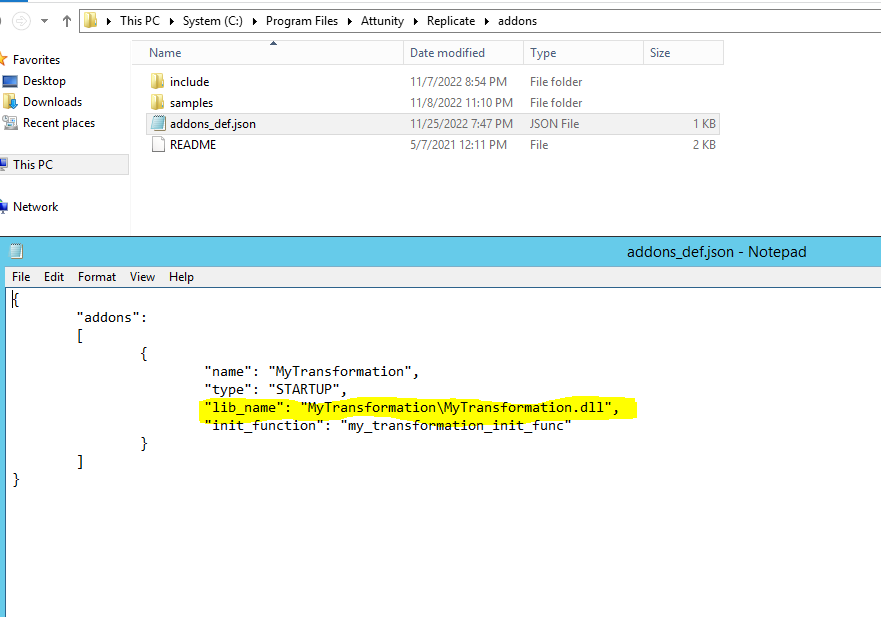Click the Notepad icon in title bar
Image resolution: width=881 pixels, height=617 pixels.
coord(16,252)
